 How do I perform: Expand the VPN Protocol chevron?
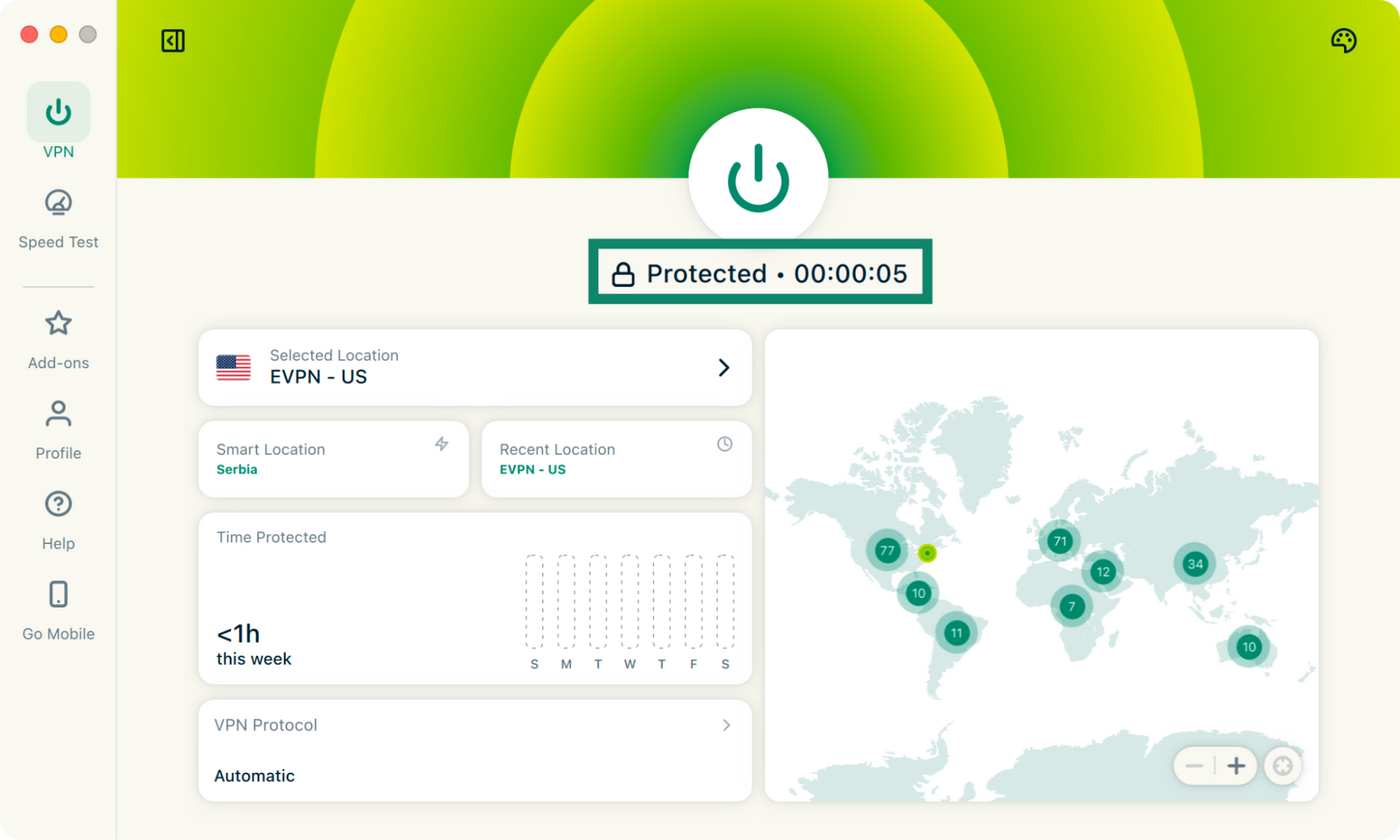point(727,725)
